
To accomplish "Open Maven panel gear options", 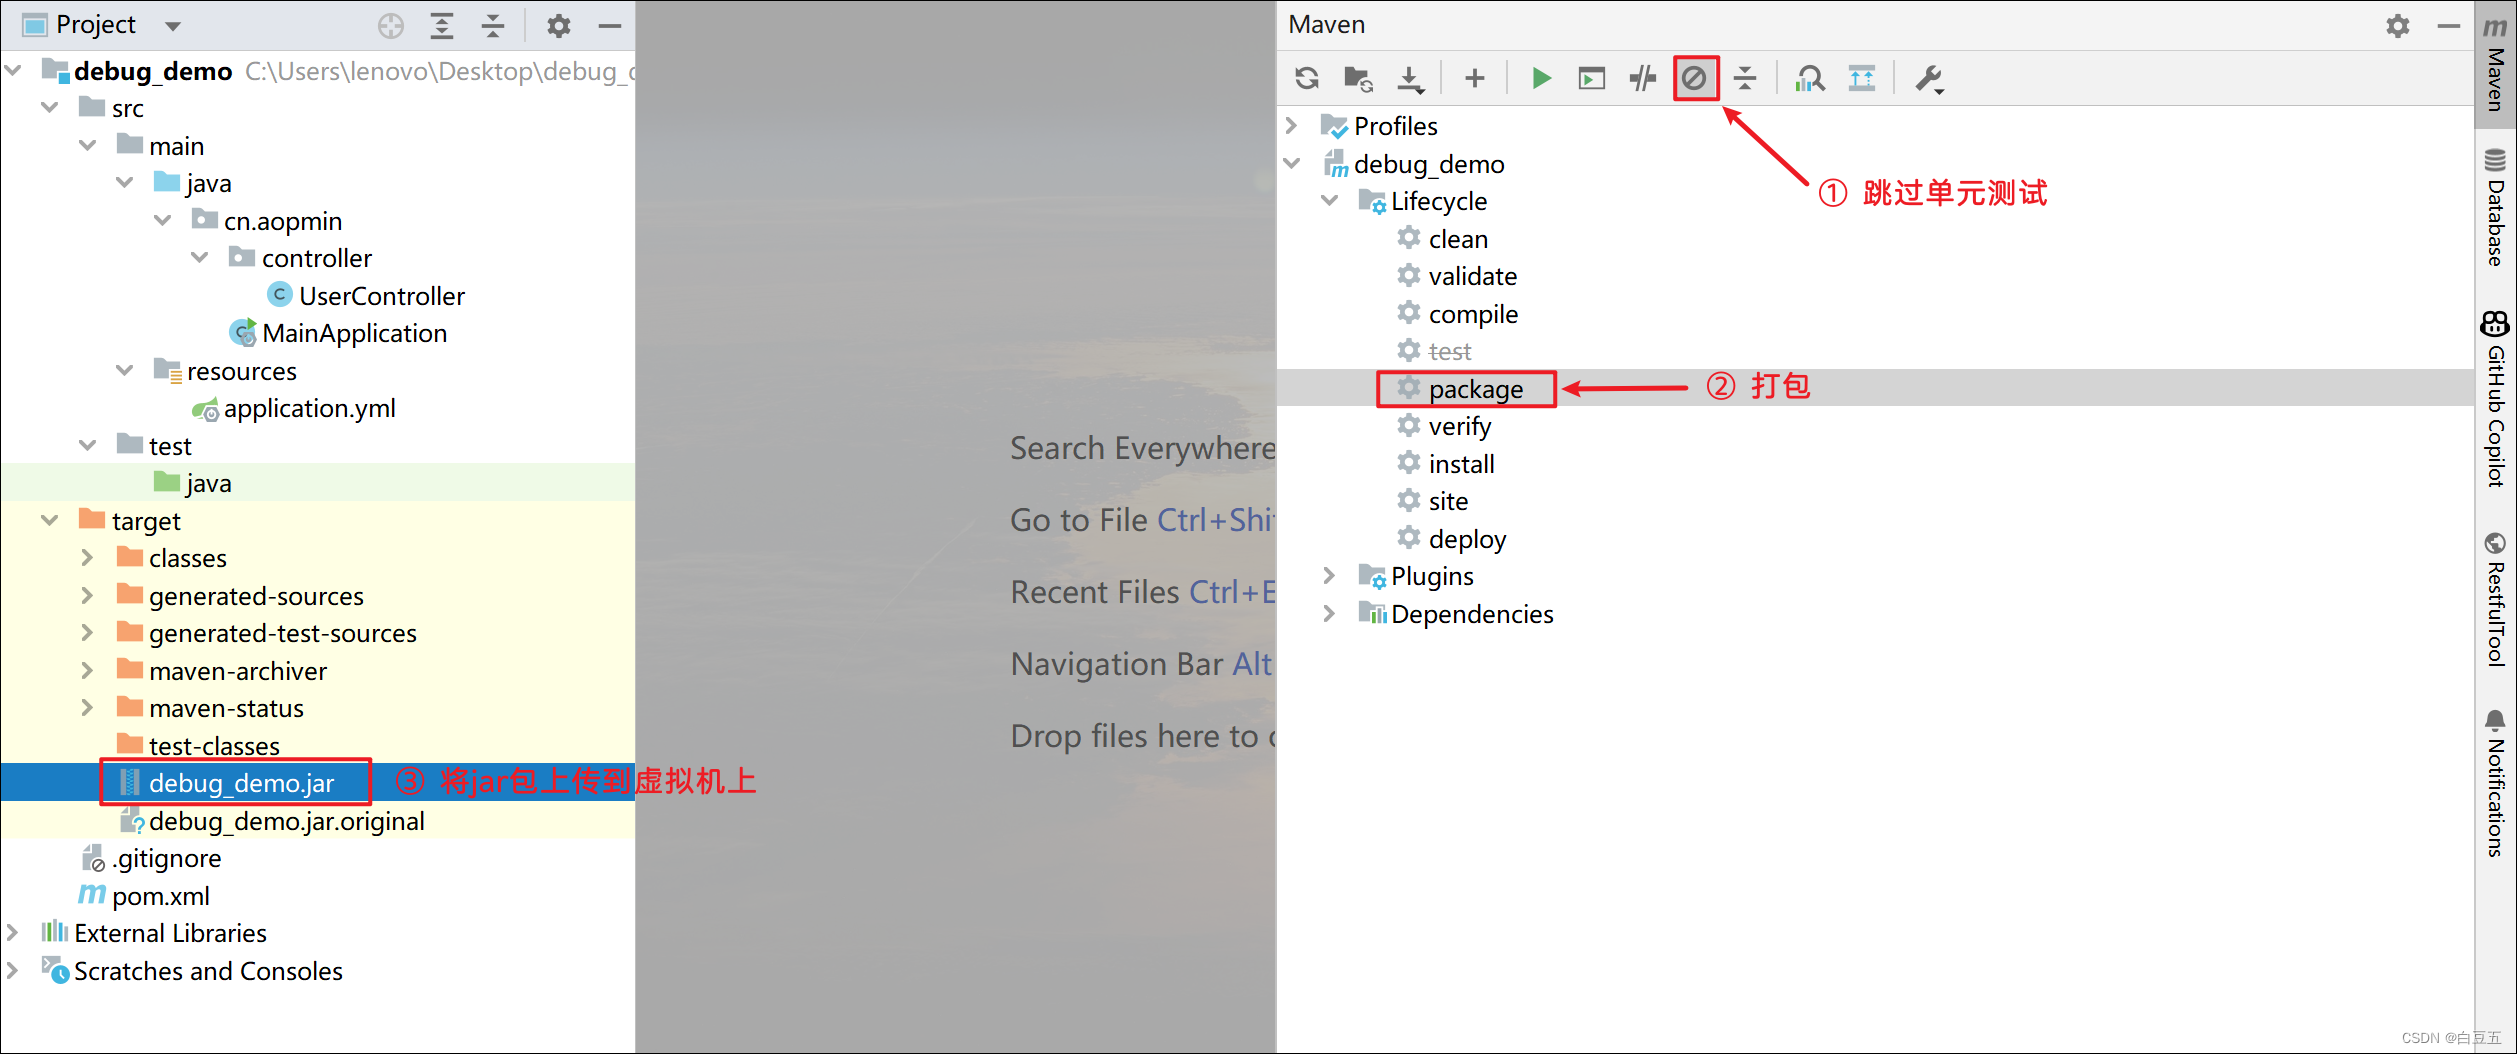I will [2397, 25].
